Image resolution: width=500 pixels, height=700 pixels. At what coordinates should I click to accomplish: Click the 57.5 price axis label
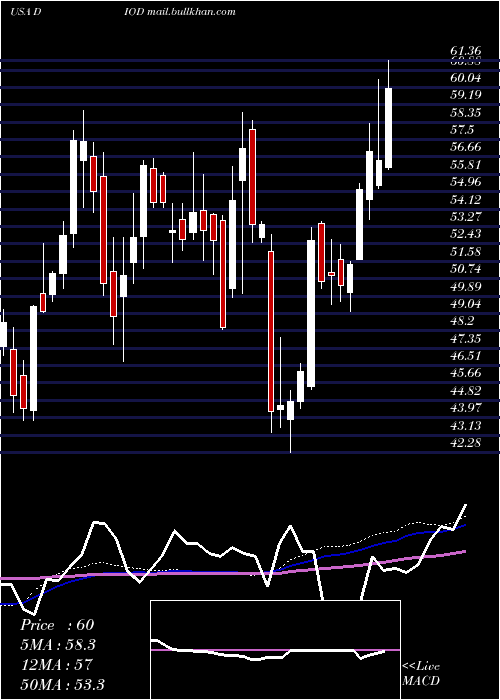[x=462, y=130]
